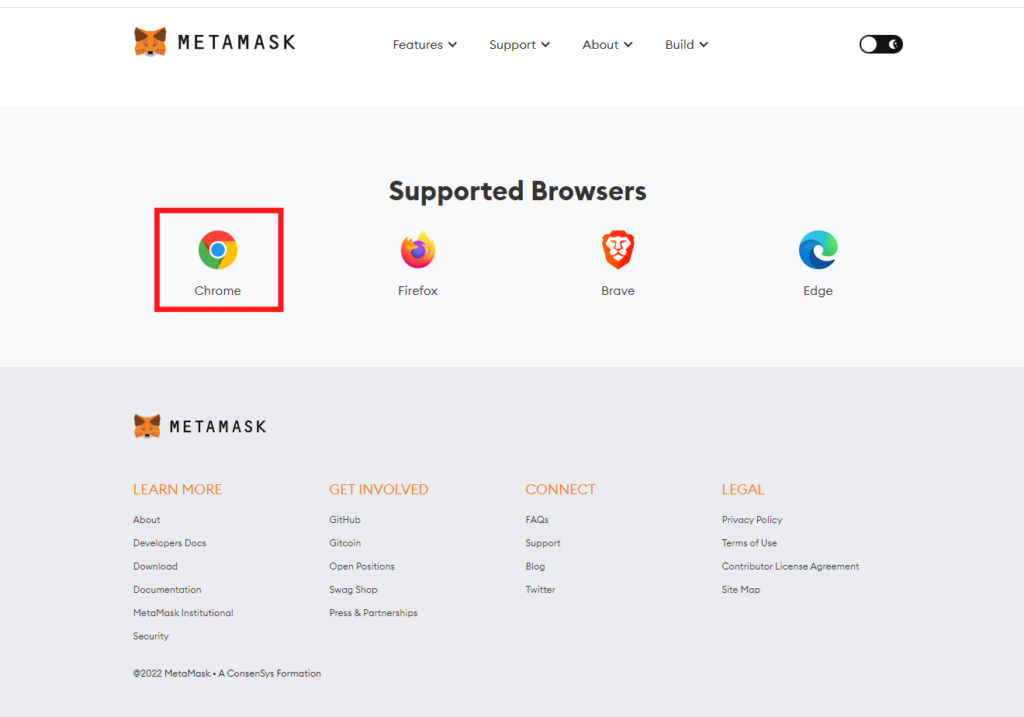Click the footer MetaMask fox logo

[147, 426]
